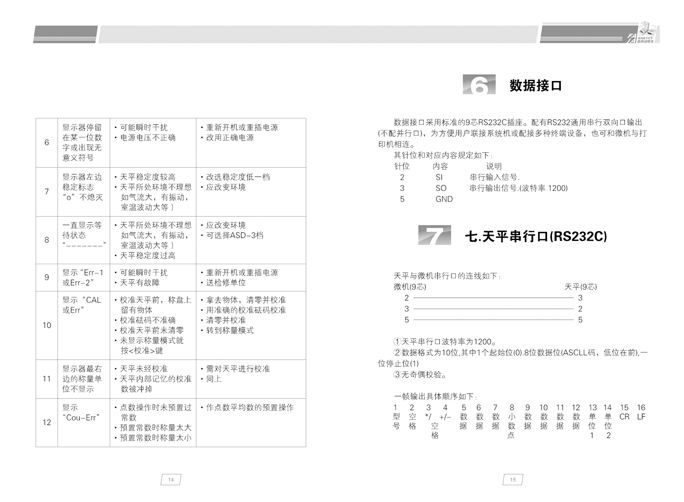Click table row number 6

46,142
